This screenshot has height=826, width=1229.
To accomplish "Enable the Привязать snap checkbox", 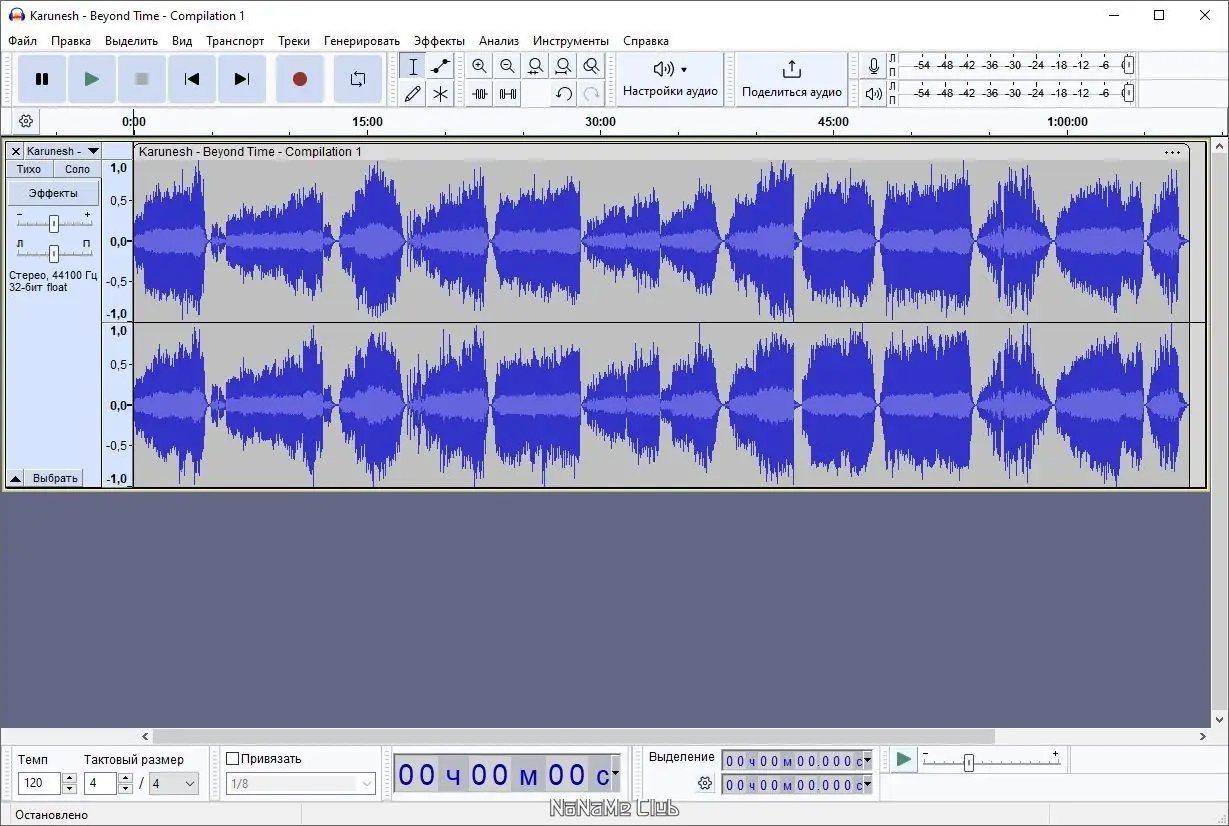I will coord(233,759).
